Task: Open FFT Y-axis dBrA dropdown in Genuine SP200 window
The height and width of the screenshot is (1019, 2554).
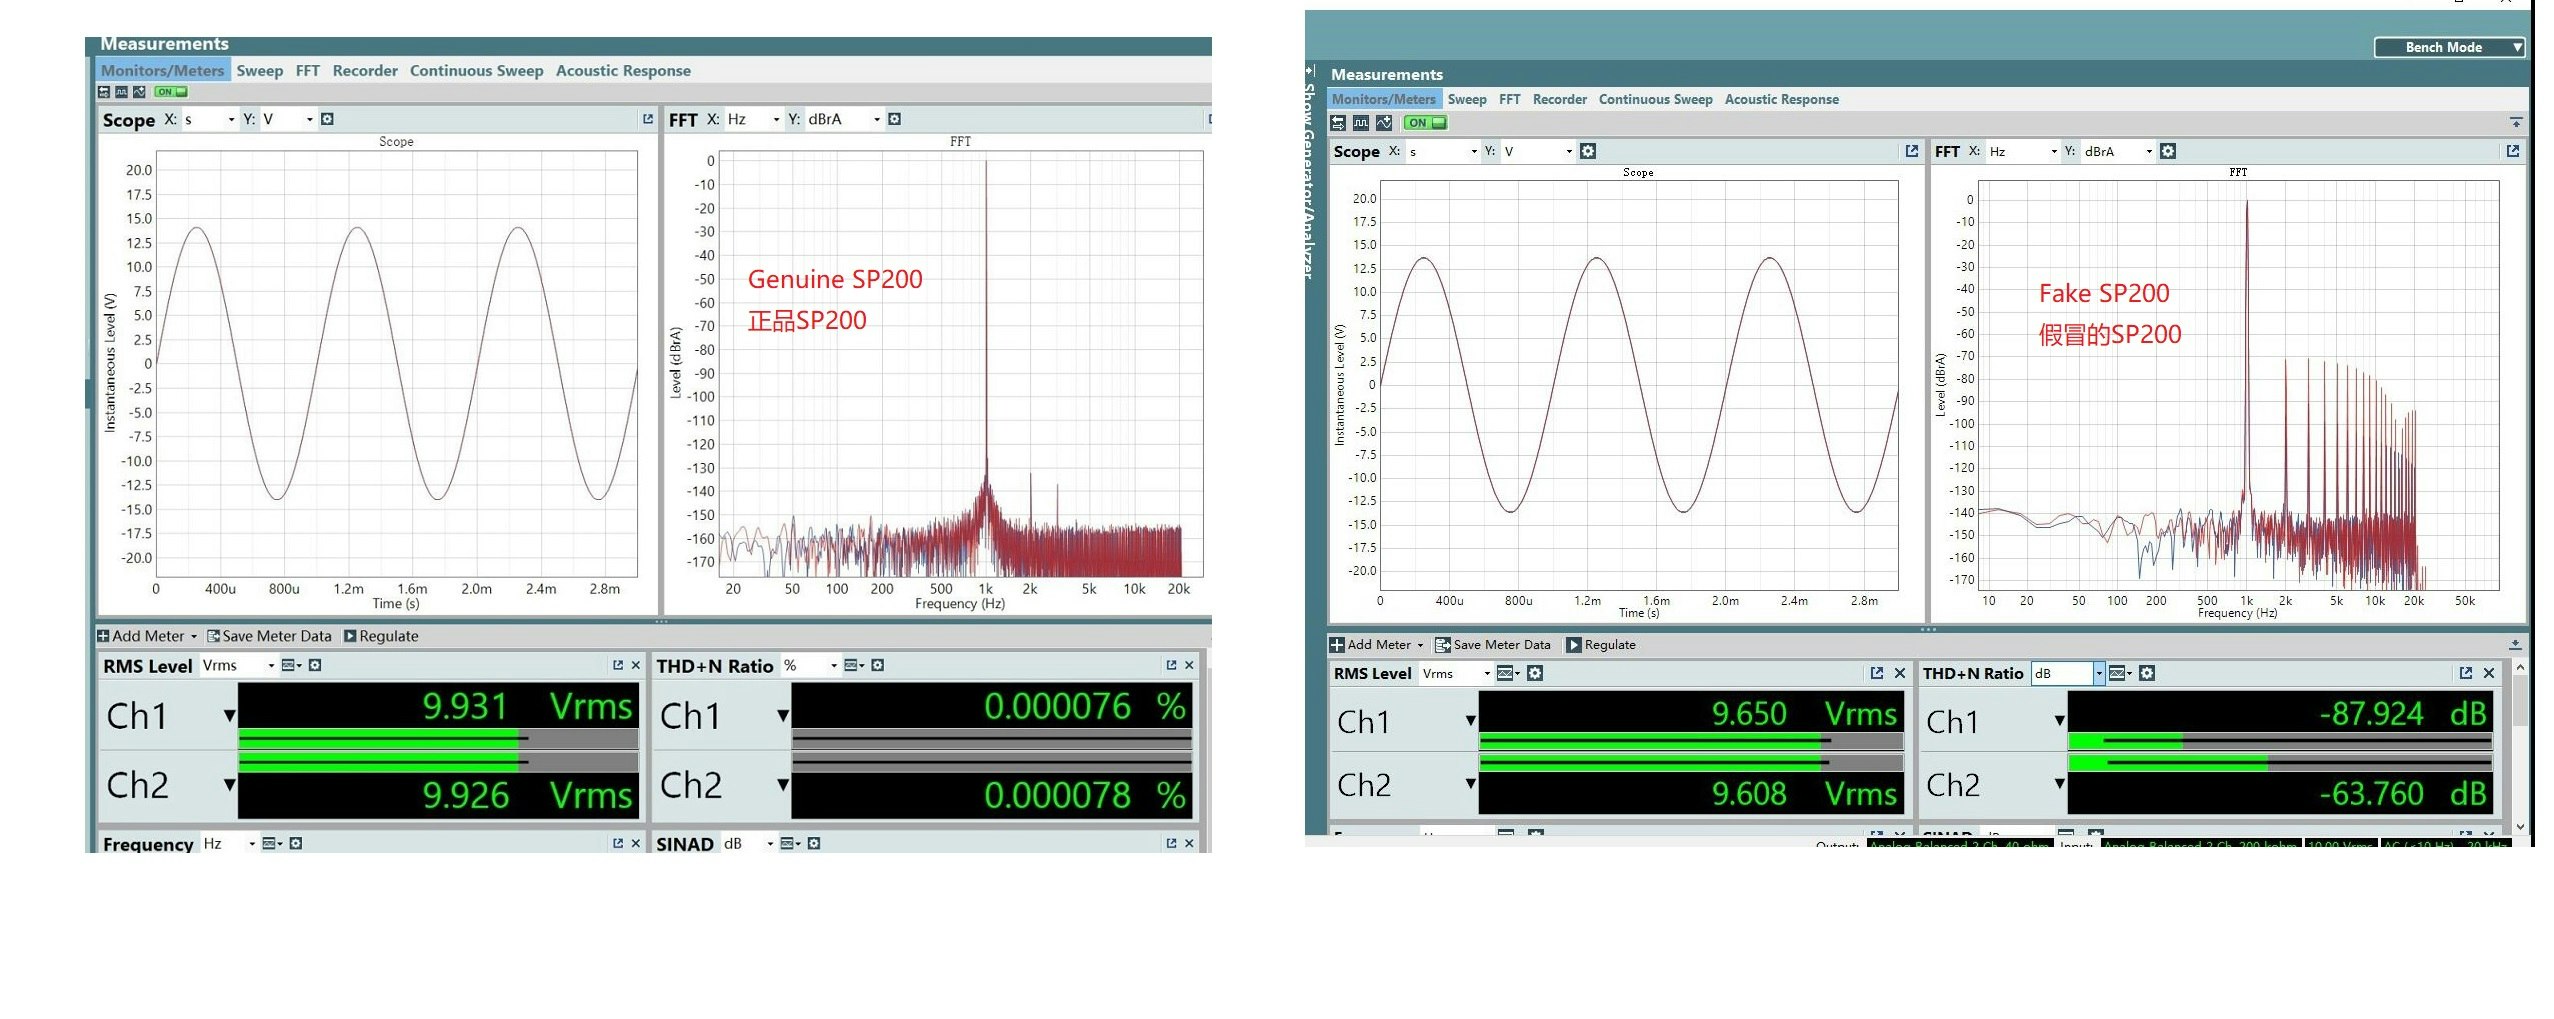Action: (x=877, y=119)
